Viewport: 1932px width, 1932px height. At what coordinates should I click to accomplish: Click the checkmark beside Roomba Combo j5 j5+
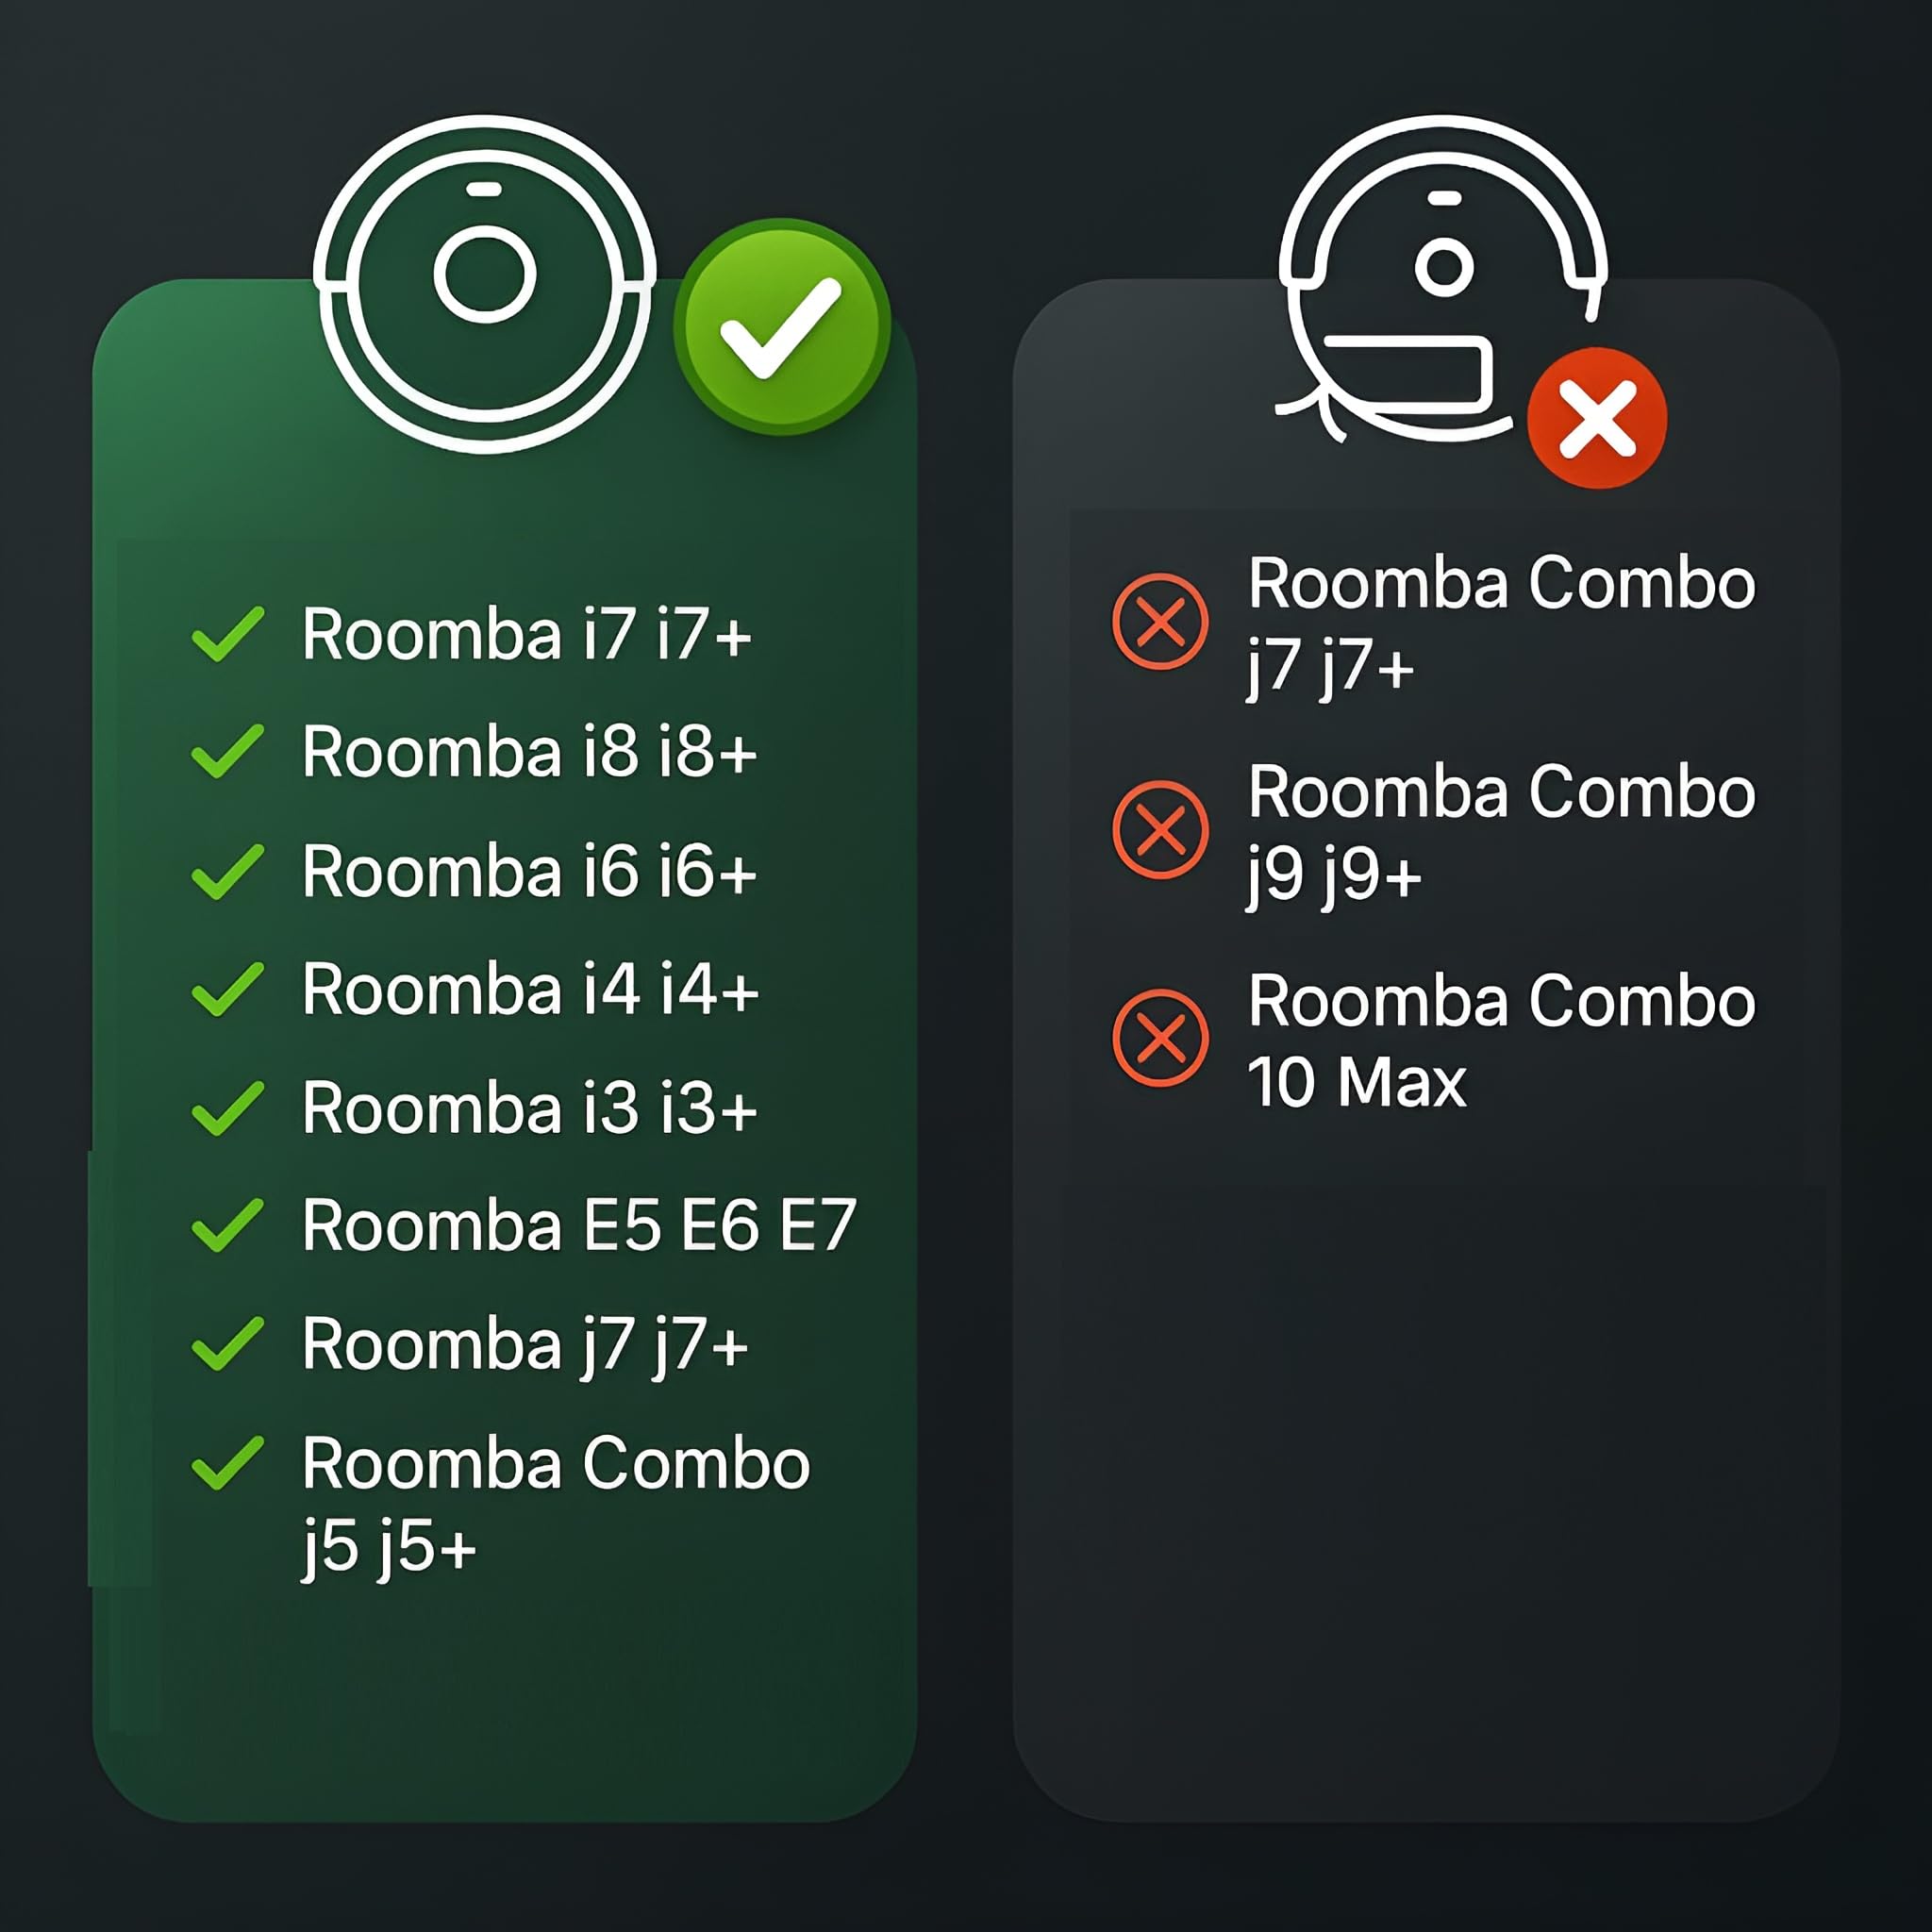(x=228, y=1463)
